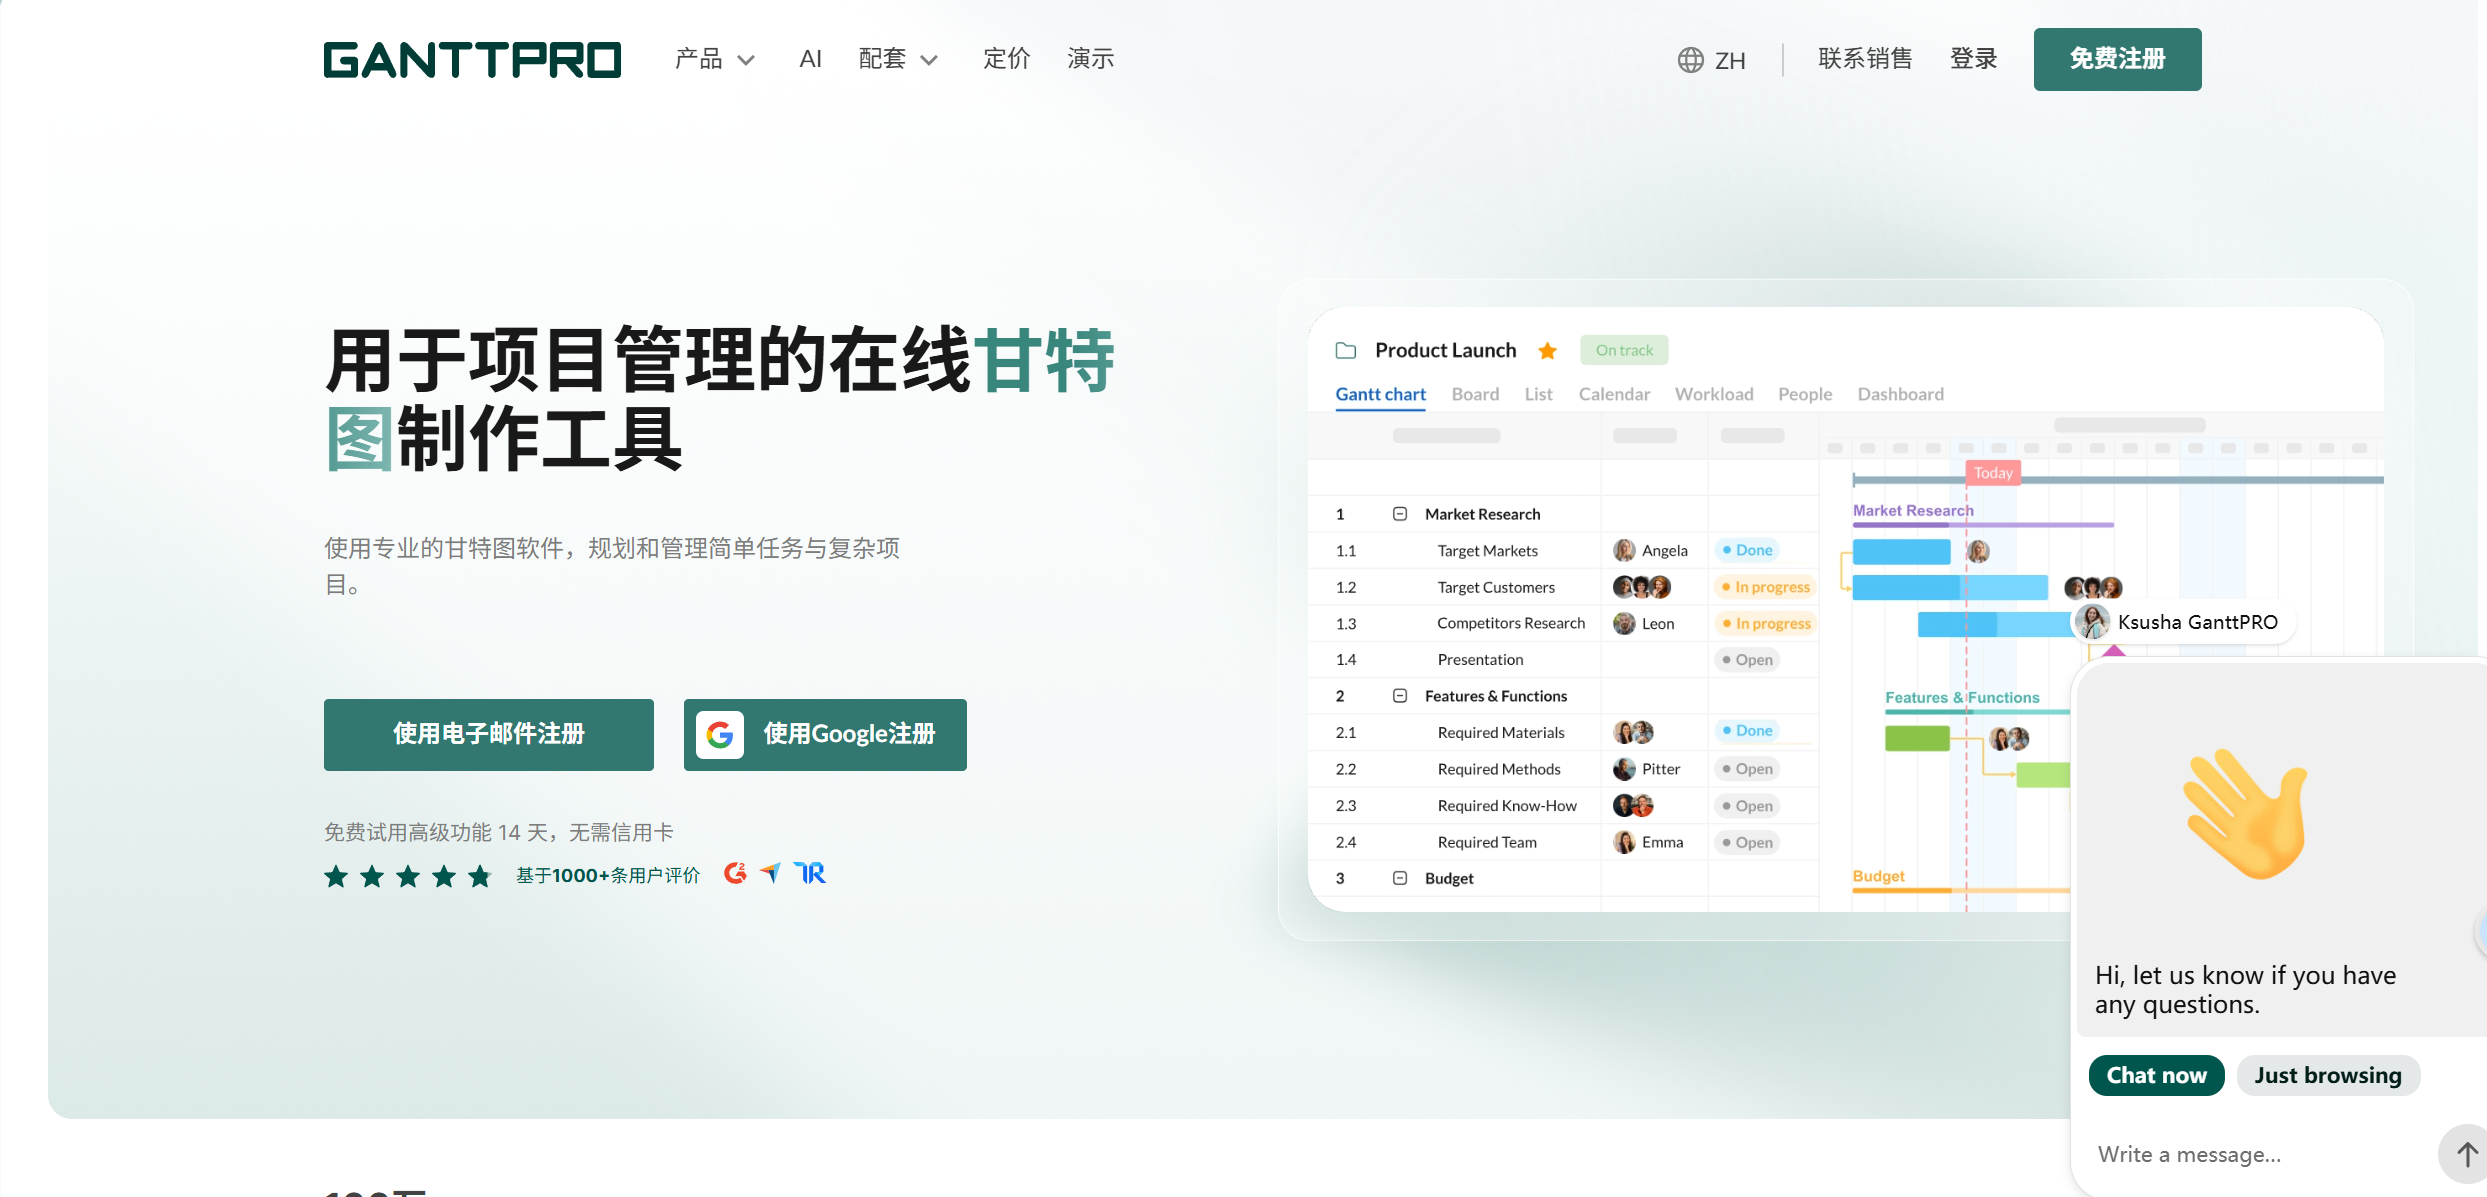Viewport: 2487px width, 1197px height.
Task: Click Open status in Required Team row
Action: click(1747, 842)
